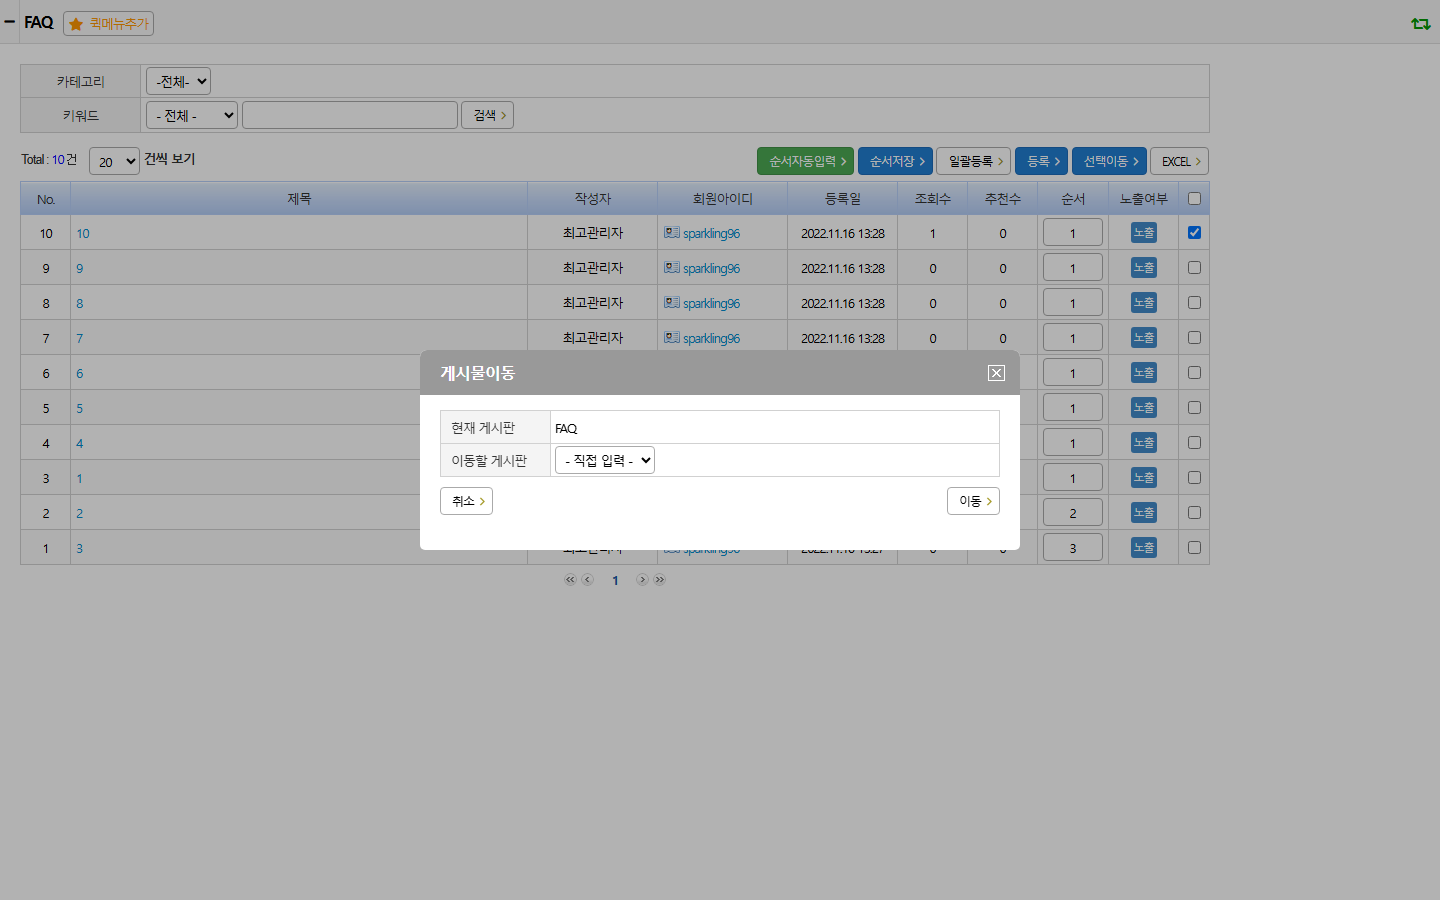1440x900 pixels.
Task: Toggle 노출 badge in row No. 9
Action: pyautogui.click(x=1144, y=267)
